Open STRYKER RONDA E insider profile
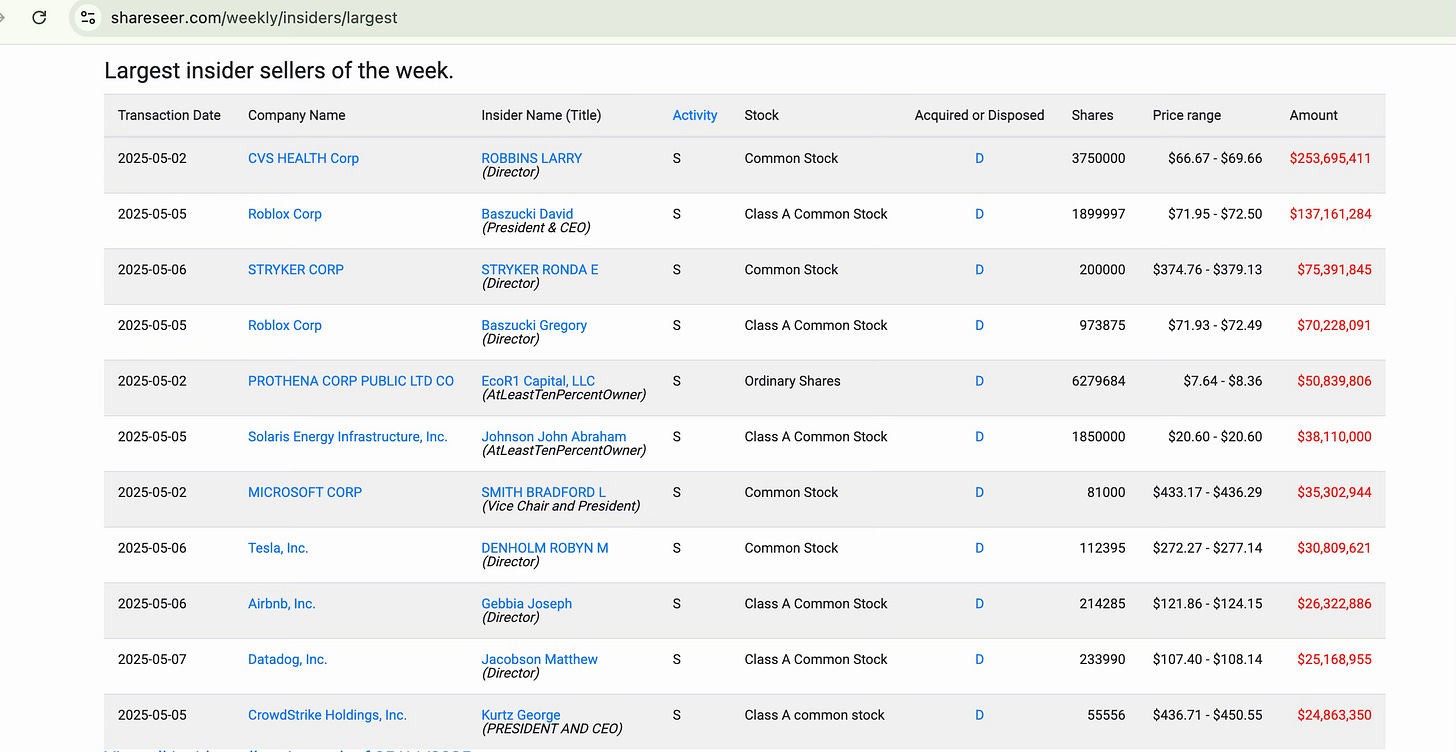Image resolution: width=1456 pixels, height=752 pixels. 540,270
